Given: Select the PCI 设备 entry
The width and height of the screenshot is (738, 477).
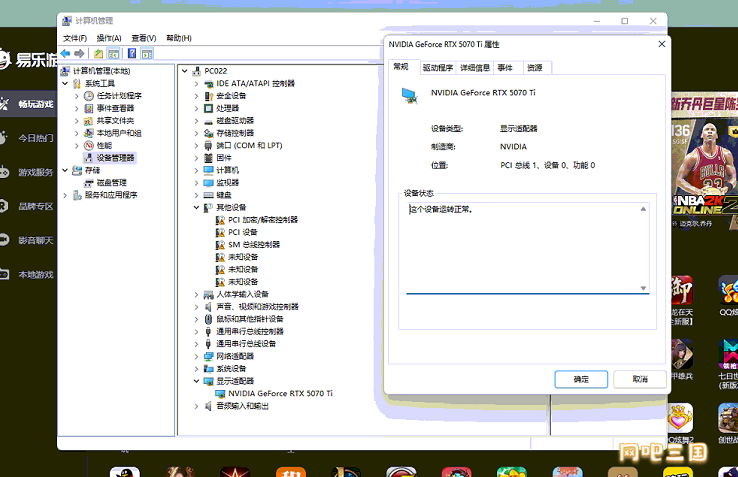Looking at the screenshot, I should click(243, 232).
